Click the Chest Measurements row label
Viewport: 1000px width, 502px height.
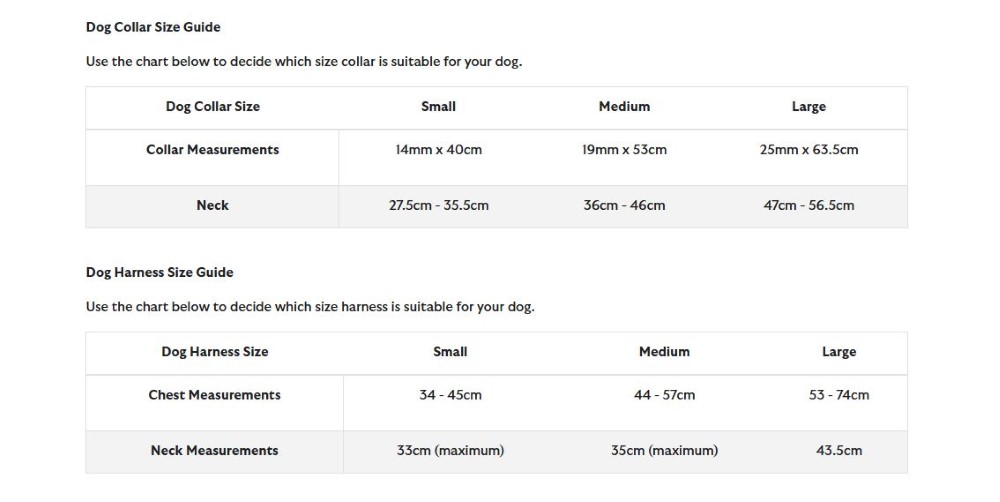(215, 395)
